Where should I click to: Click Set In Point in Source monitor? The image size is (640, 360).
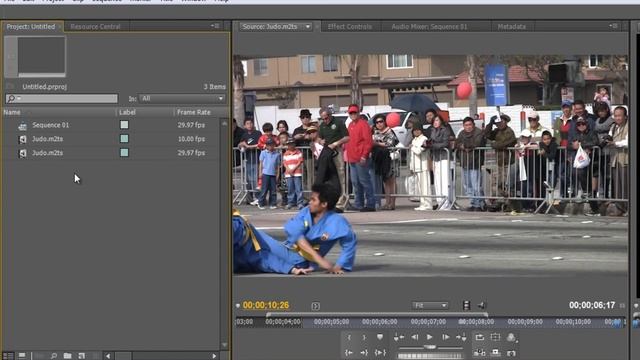tap(349, 338)
